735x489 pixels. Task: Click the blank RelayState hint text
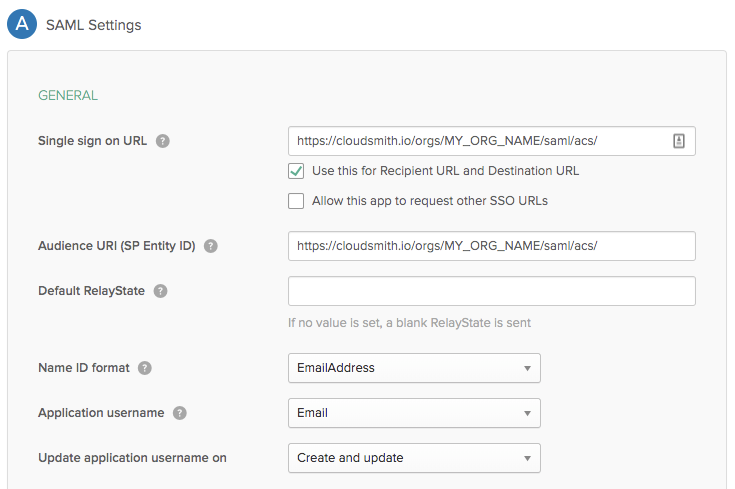click(409, 323)
